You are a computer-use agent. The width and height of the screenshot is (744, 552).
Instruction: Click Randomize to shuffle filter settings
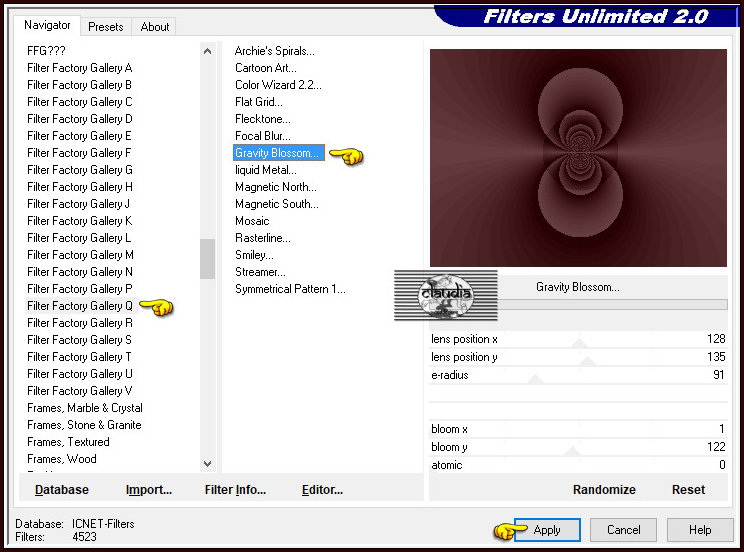click(x=604, y=489)
